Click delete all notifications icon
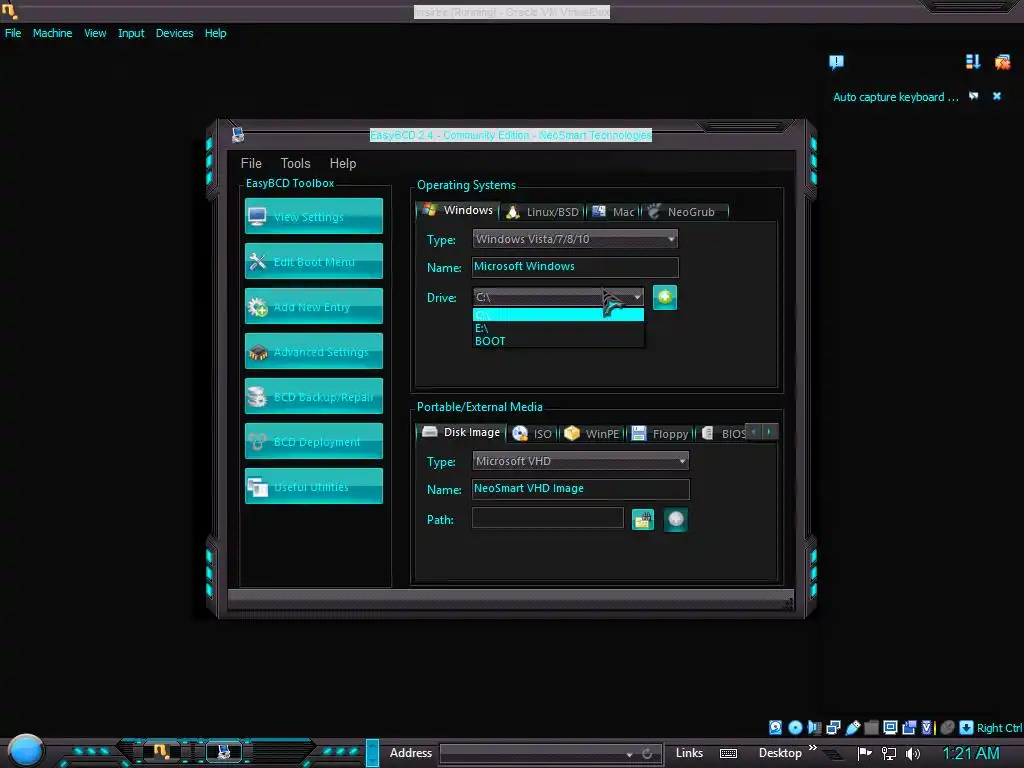This screenshot has height=768, width=1024. [x=1002, y=62]
